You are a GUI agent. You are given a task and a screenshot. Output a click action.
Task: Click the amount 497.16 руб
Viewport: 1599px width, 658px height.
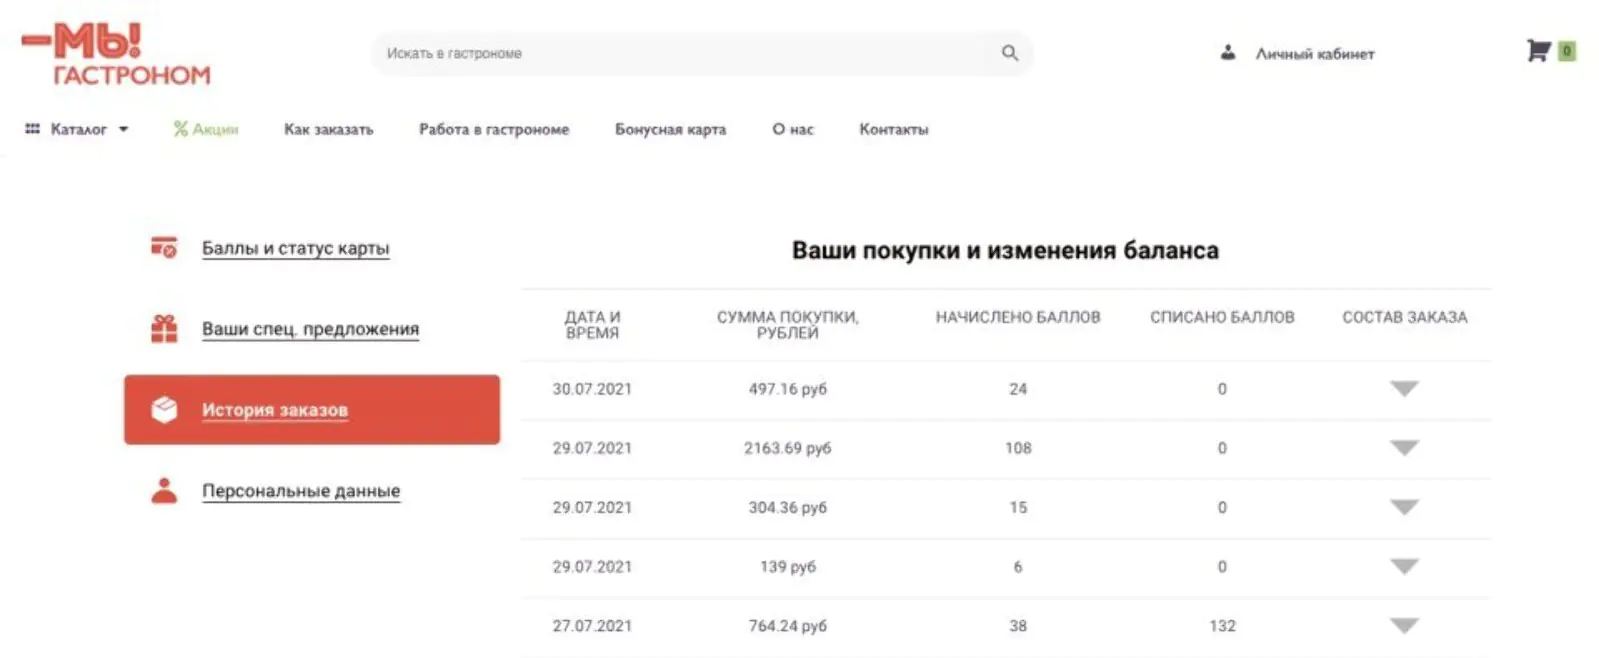point(787,389)
